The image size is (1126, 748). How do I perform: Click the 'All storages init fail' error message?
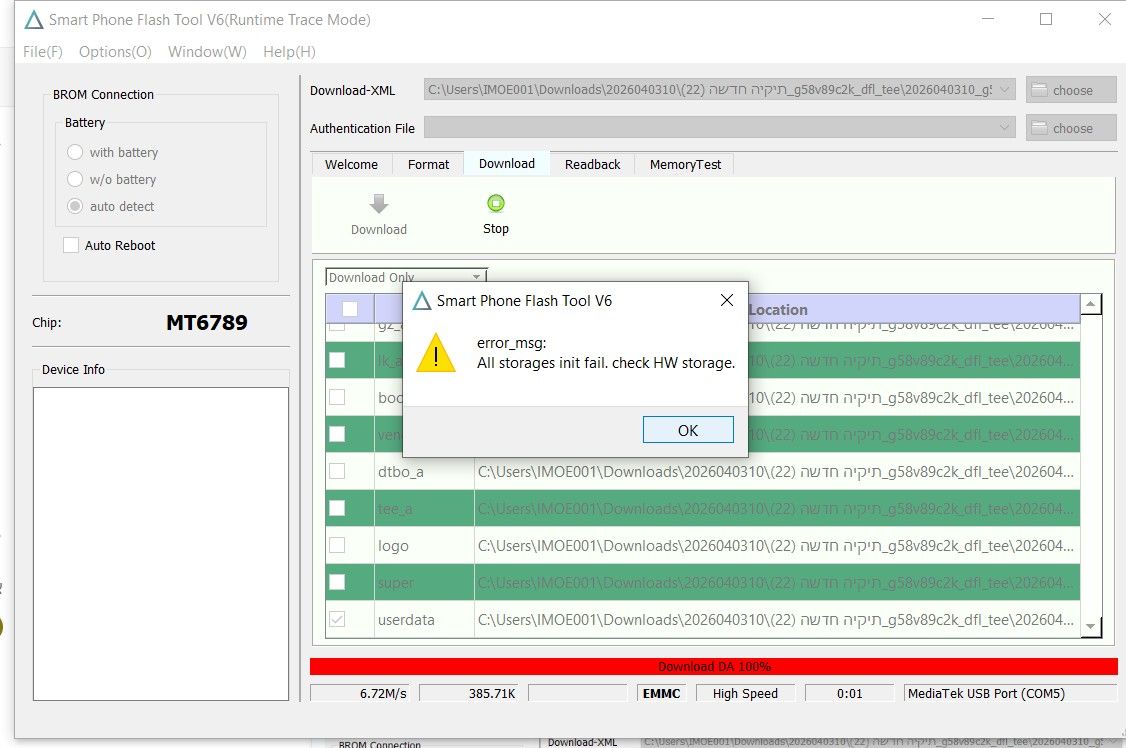pyautogui.click(x=606, y=363)
